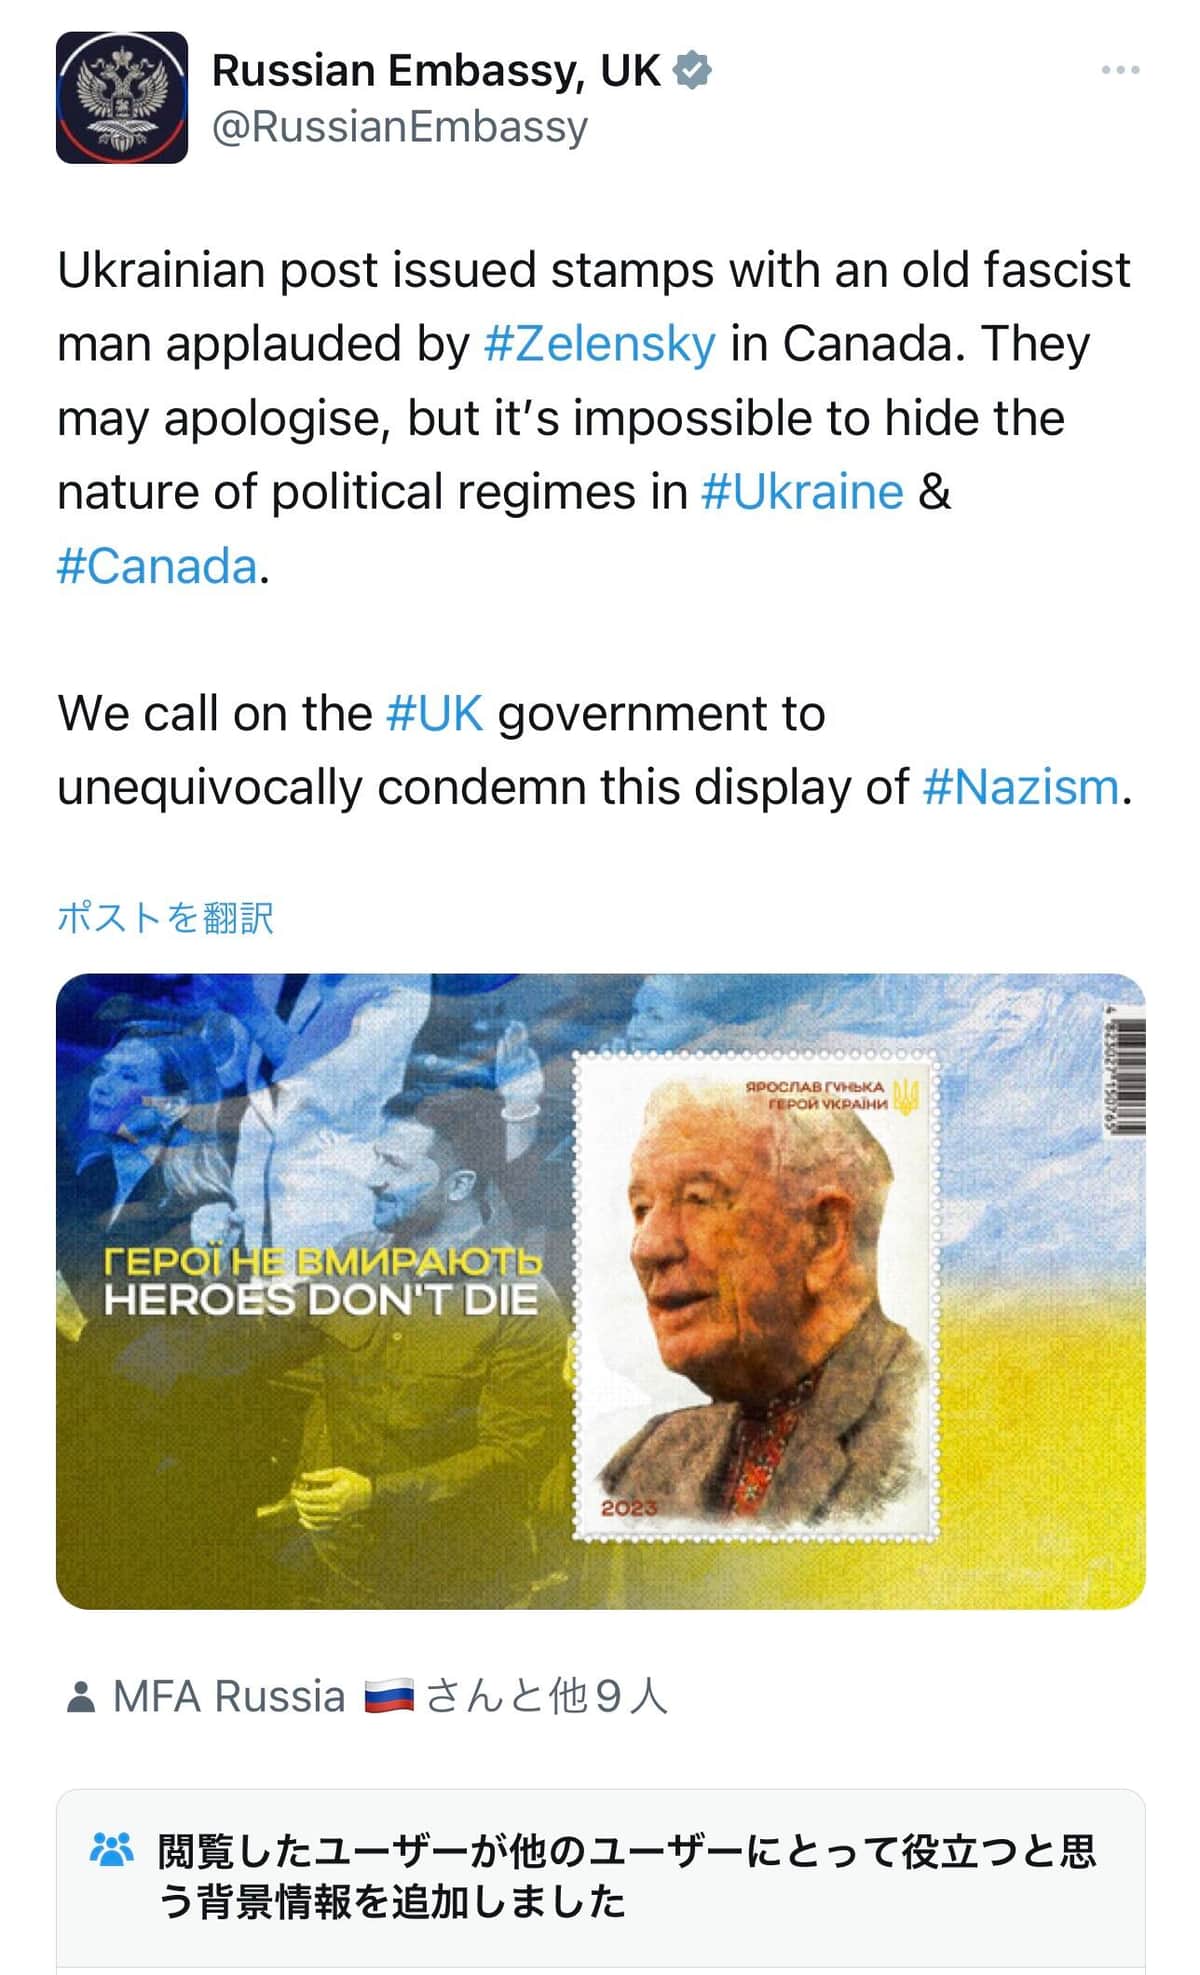Tap the stamp portrait in the image

(x=757, y=1295)
